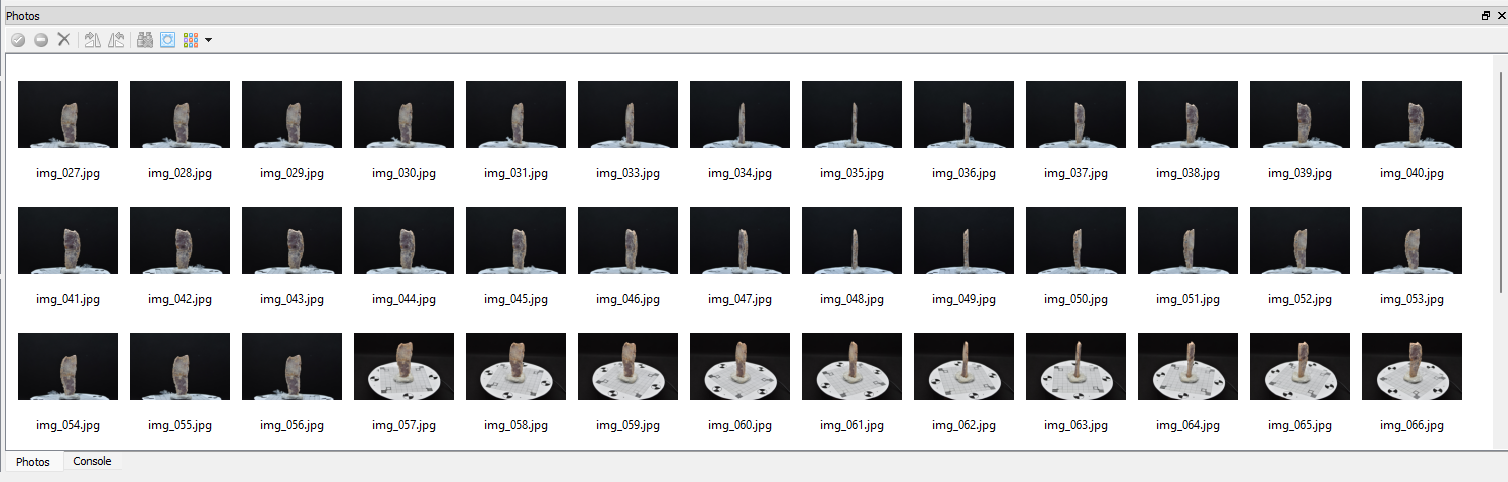Close the Photos panel
The image size is (1508, 482).
pyautogui.click(x=1500, y=16)
